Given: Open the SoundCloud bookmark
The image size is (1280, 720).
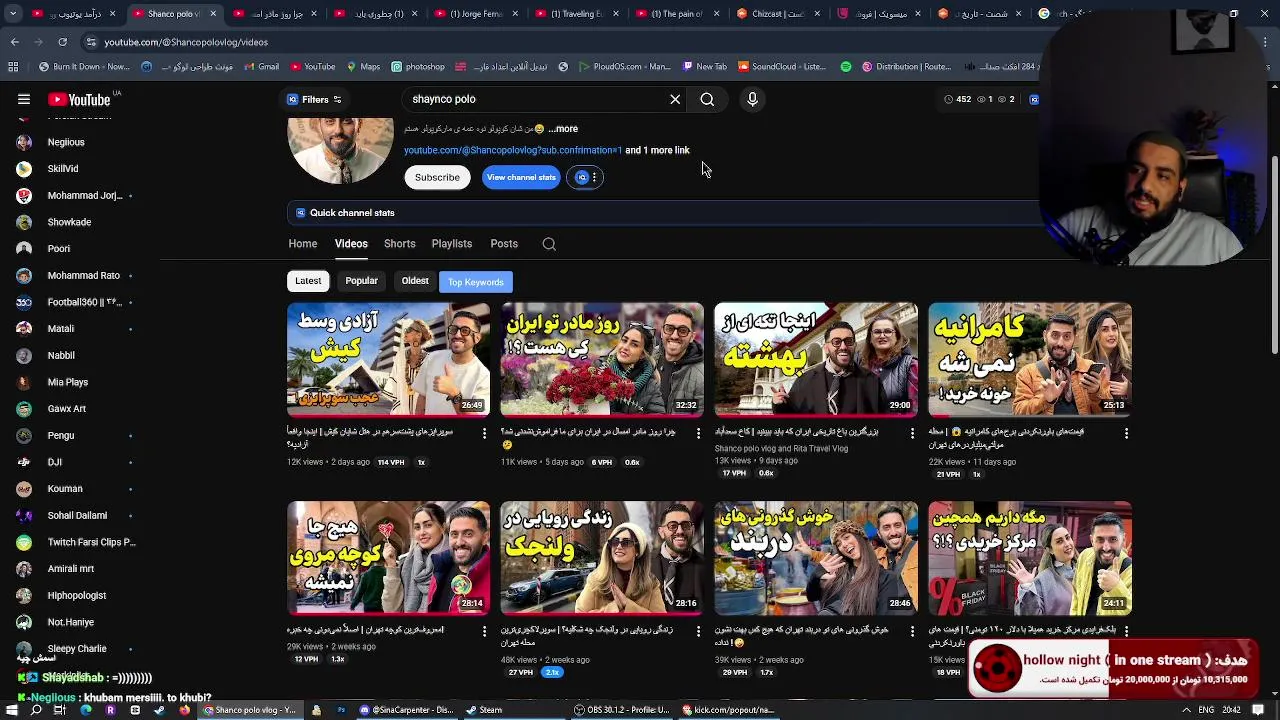Looking at the screenshot, I should pos(781,67).
